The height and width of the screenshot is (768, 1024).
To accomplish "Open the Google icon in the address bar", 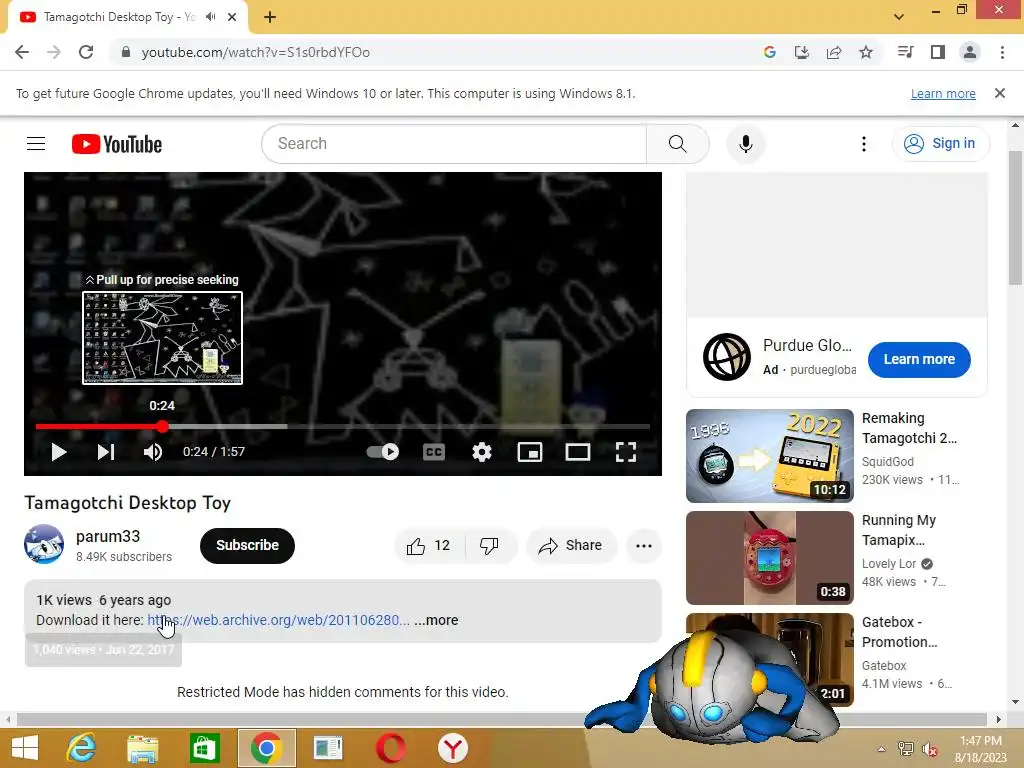I will click(x=769, y=52).
